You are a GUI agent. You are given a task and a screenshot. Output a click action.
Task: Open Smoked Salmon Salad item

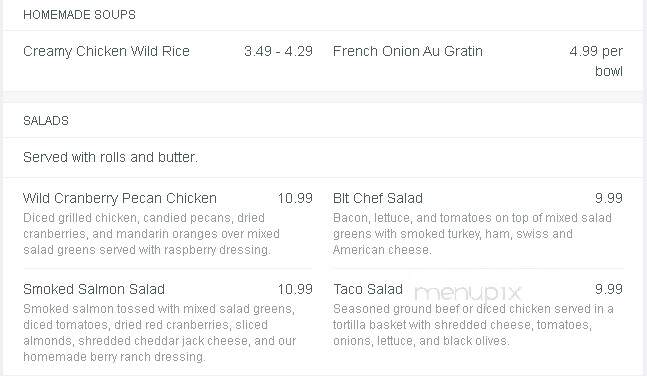pyautogui.click(x=94, y=289)
